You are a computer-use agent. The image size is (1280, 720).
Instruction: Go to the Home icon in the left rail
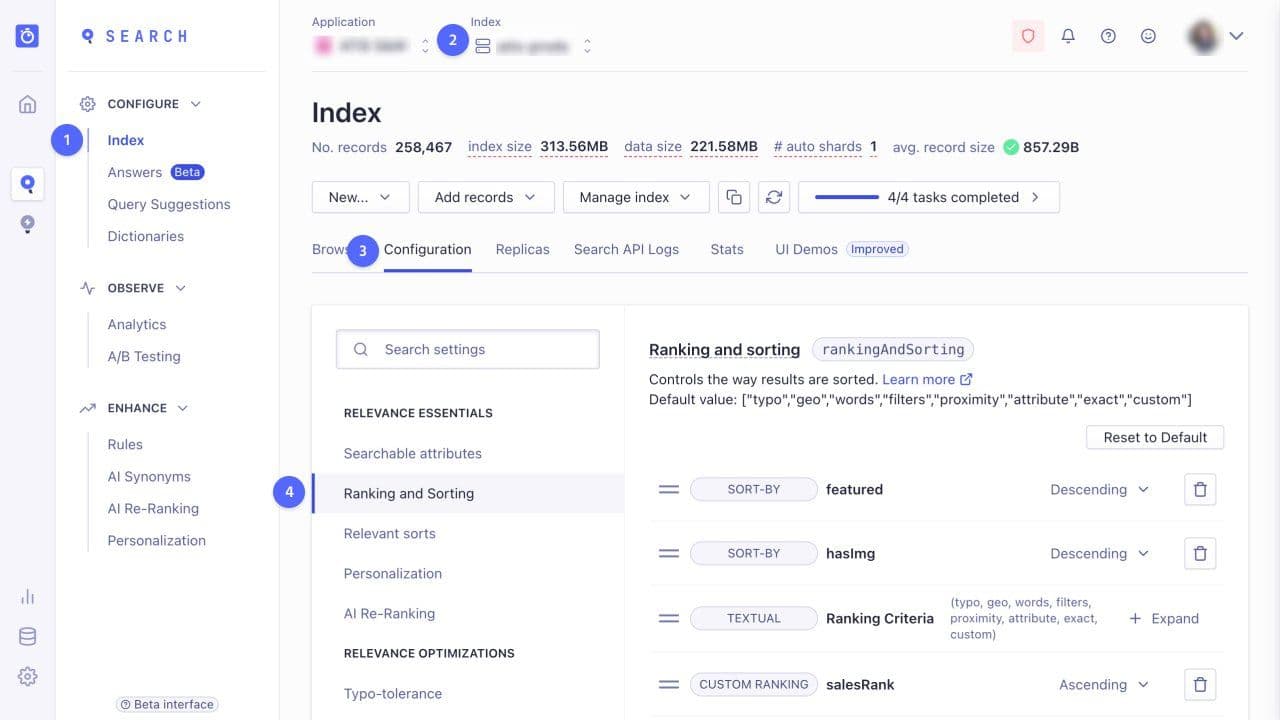[x=28, y=104]
